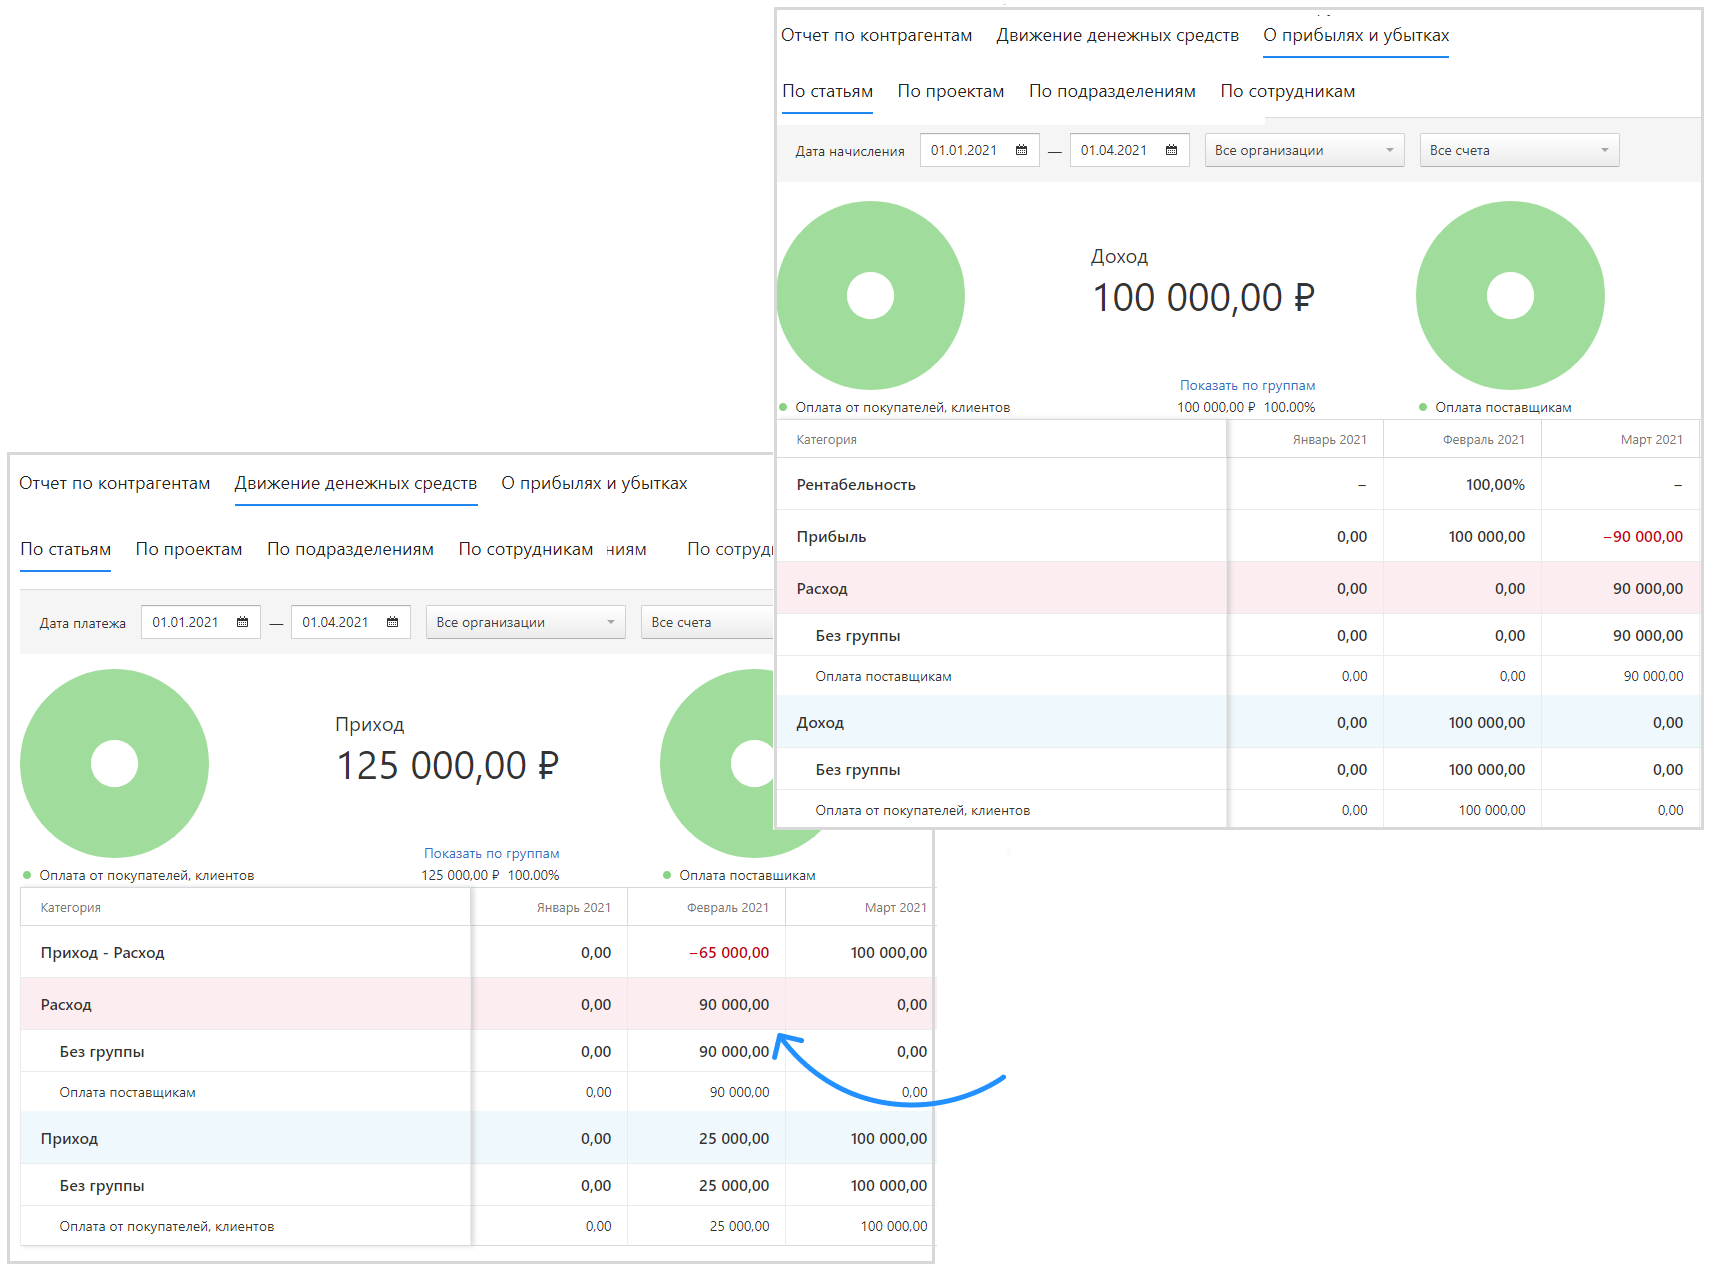Collapse 'Доход' row in profit-loss table
The height and width of the screenshot is (1274, 1715).
pos(1238,722)
